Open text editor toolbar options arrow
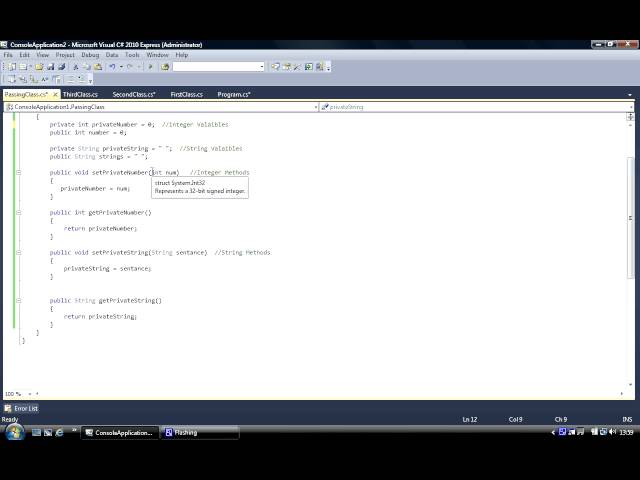This screenshot has height=480, width=640. click(90, 80)
